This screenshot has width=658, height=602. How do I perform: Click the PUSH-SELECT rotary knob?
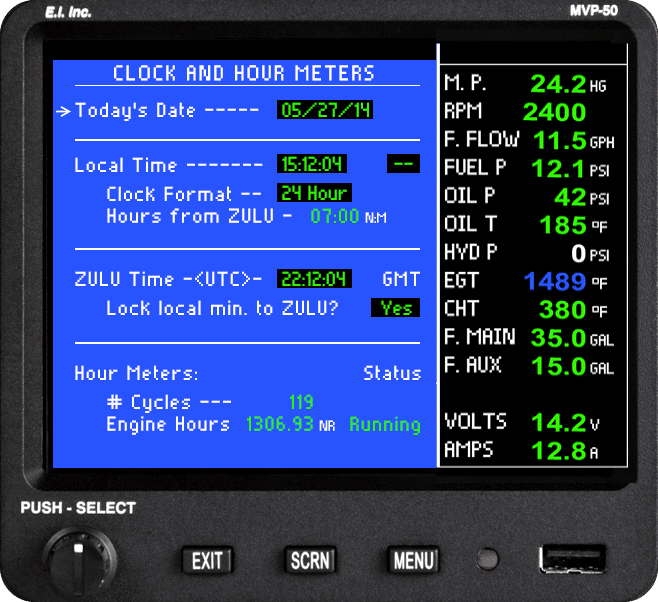click(79, 562)
